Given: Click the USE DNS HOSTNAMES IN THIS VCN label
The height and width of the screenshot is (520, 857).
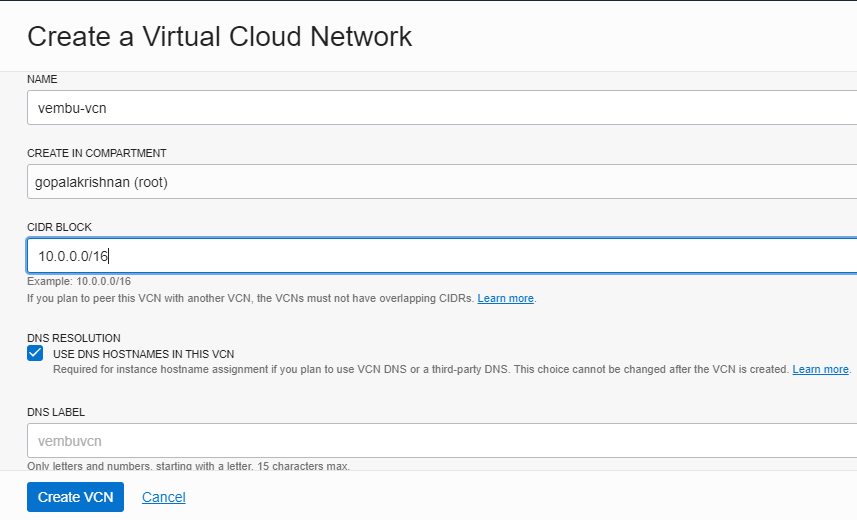Looking at the screenshot, I should pos(144,354).
